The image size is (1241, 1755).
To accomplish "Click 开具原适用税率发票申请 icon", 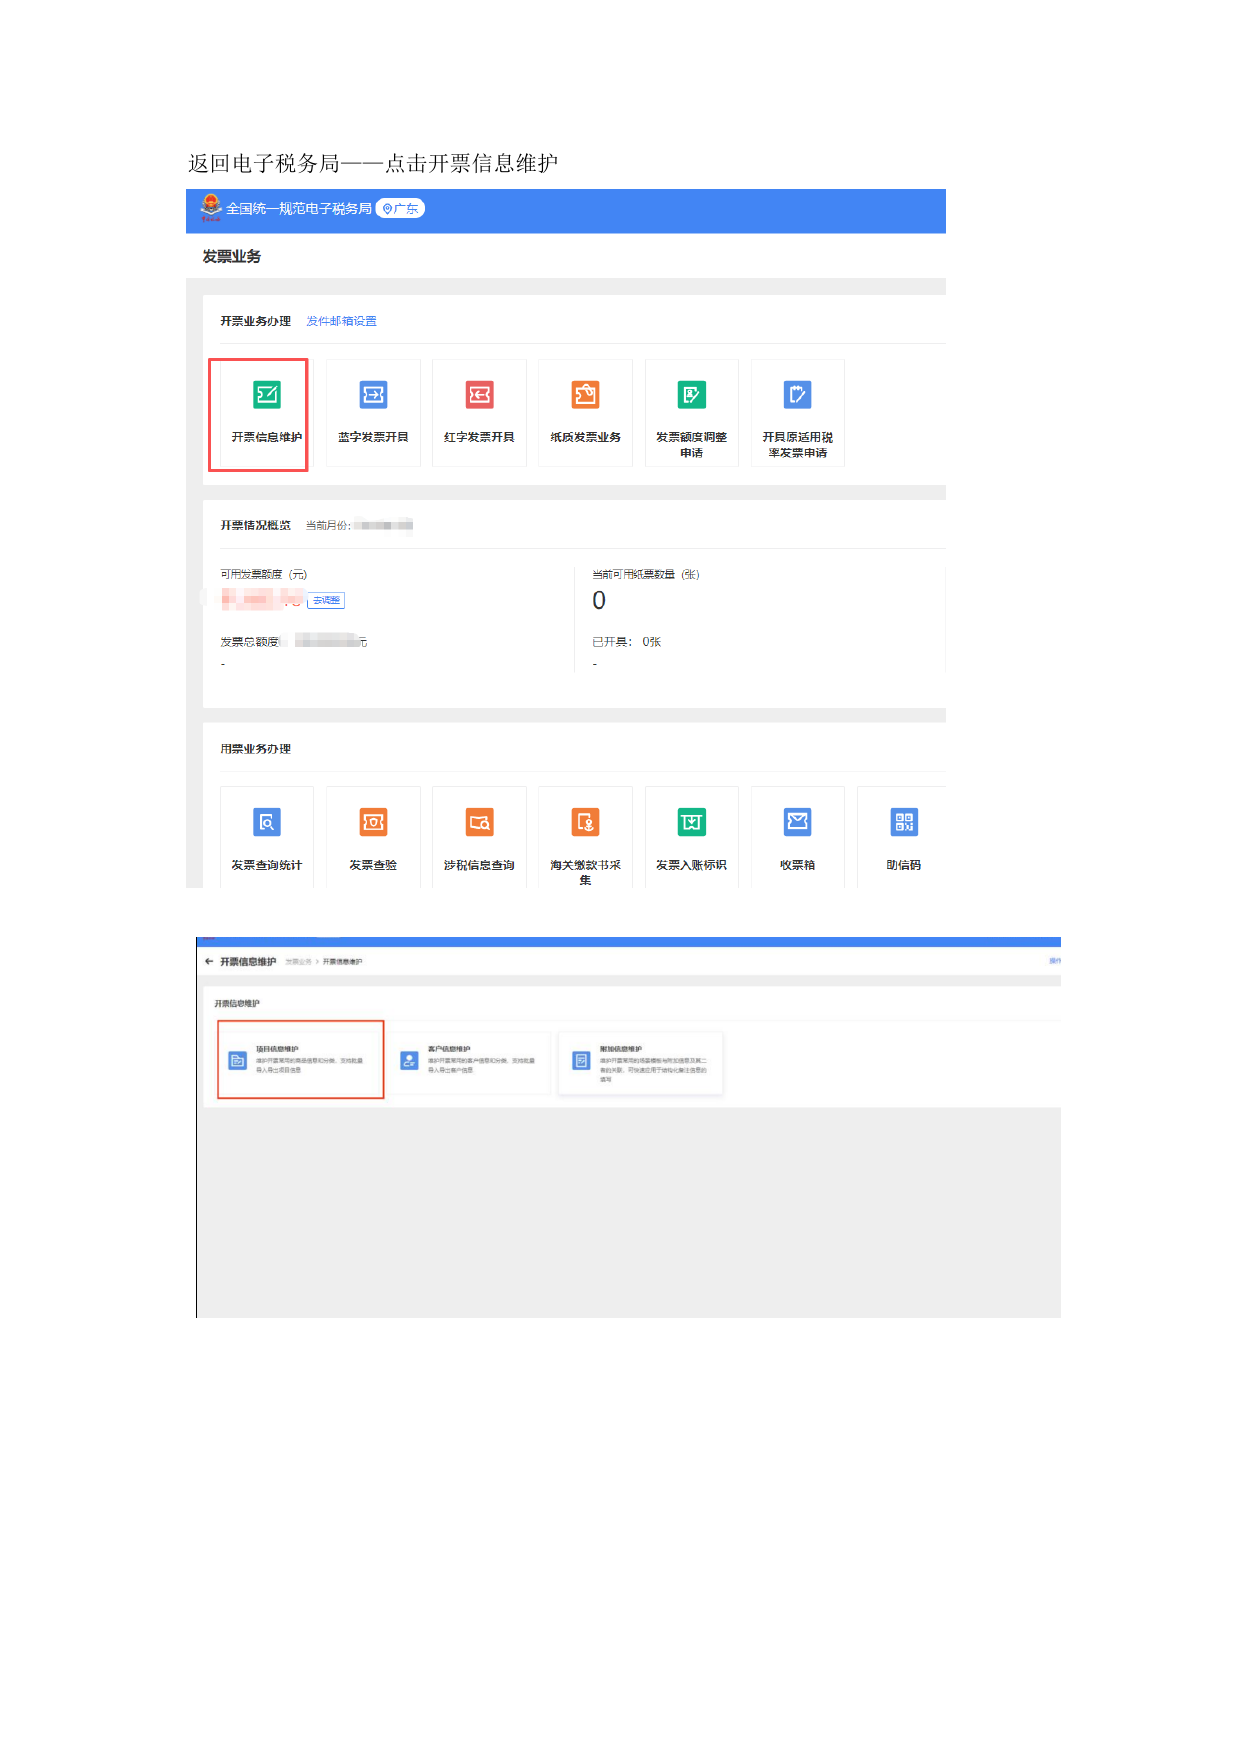I will pyautogui.click(x=797, y=395).
